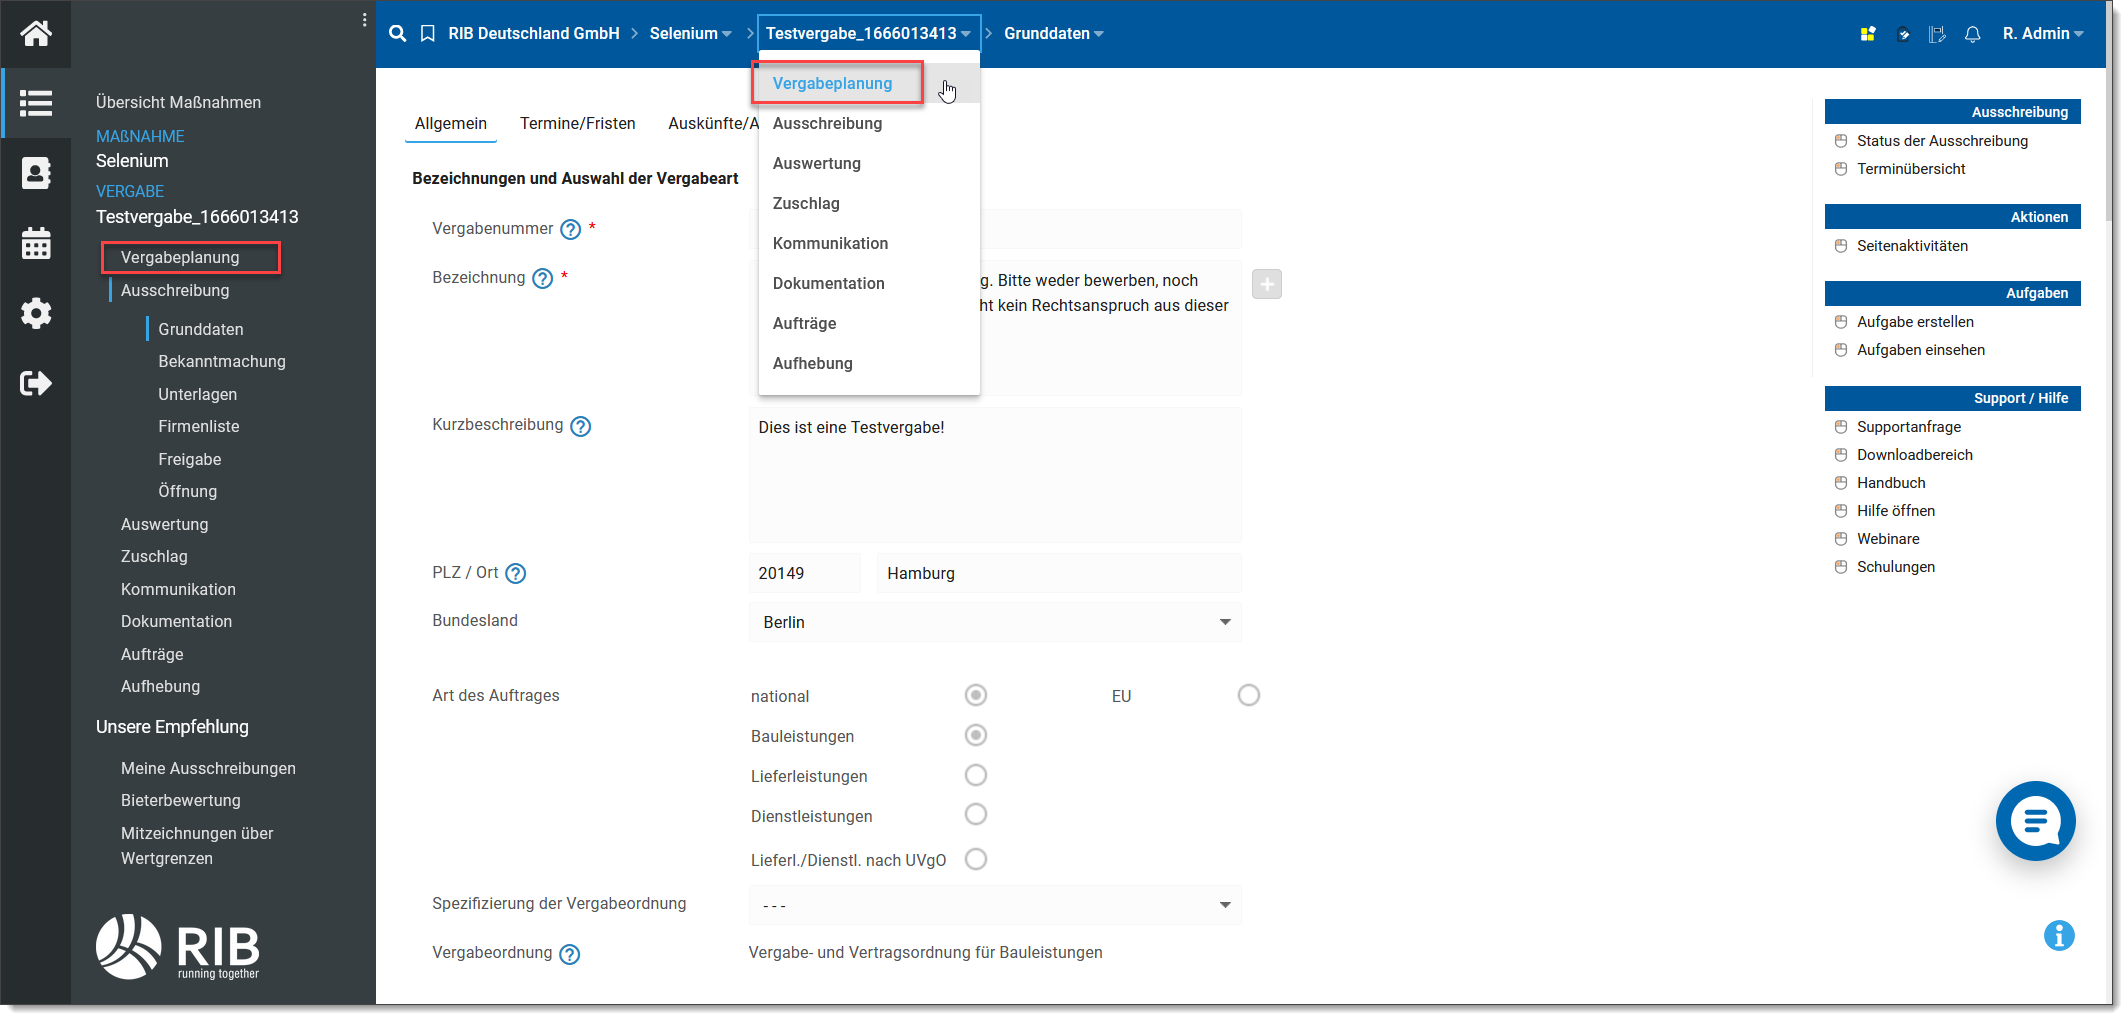Screen dimensions: 2128x1020
Task: Open the calendar sidebar icon
Action: [36, 243]
